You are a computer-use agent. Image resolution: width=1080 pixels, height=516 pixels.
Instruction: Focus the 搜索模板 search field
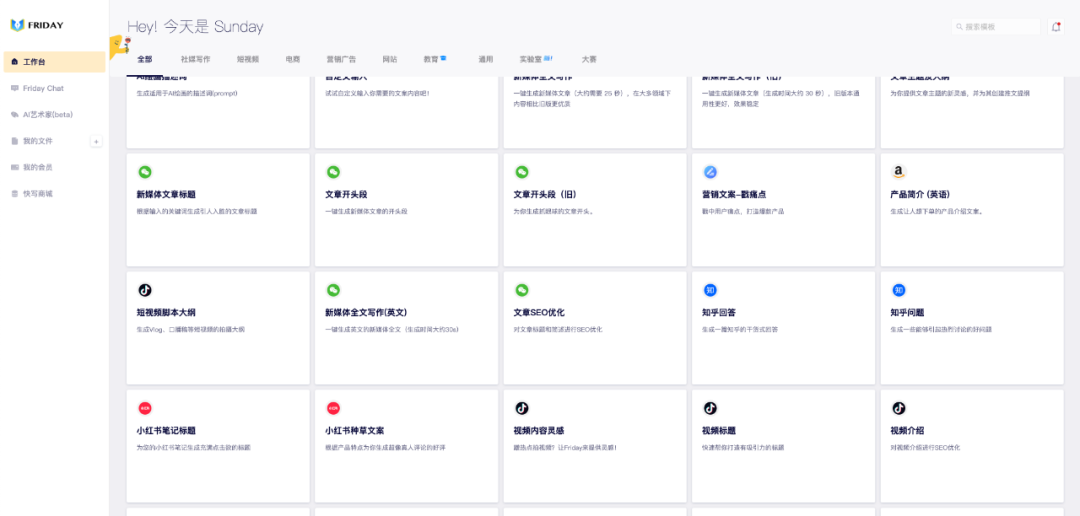(996, 27)
